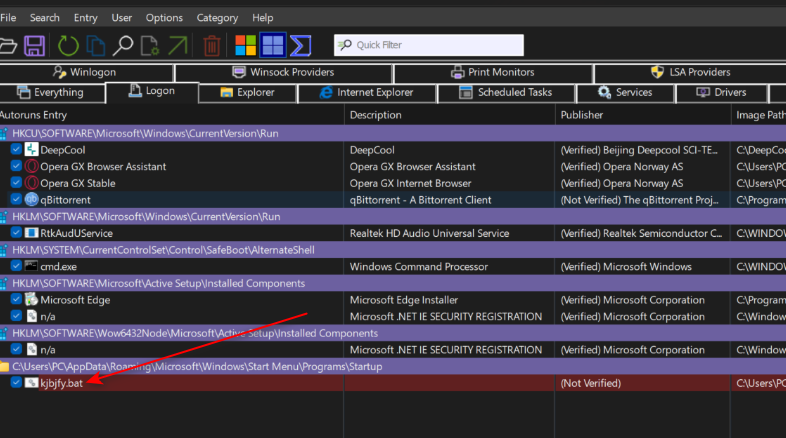Click the Find magnifier toolbar icon
The height and width of the screenshot is (438, 786).
point(122,46)
